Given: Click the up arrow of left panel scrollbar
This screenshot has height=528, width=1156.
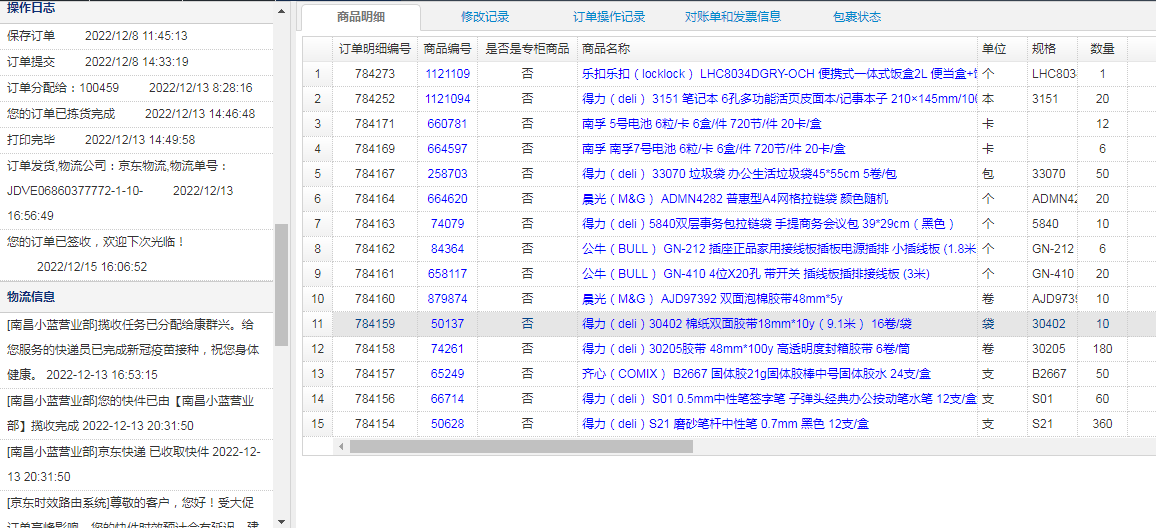Looking at the screenshot, I should (281, 11).
